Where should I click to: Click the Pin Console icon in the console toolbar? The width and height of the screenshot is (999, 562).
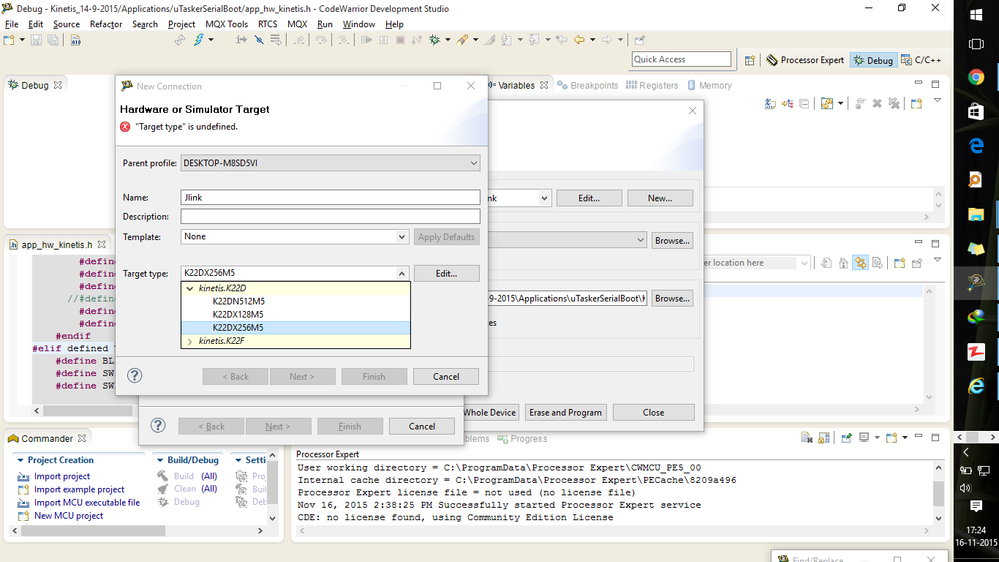[x=847, y=438]
